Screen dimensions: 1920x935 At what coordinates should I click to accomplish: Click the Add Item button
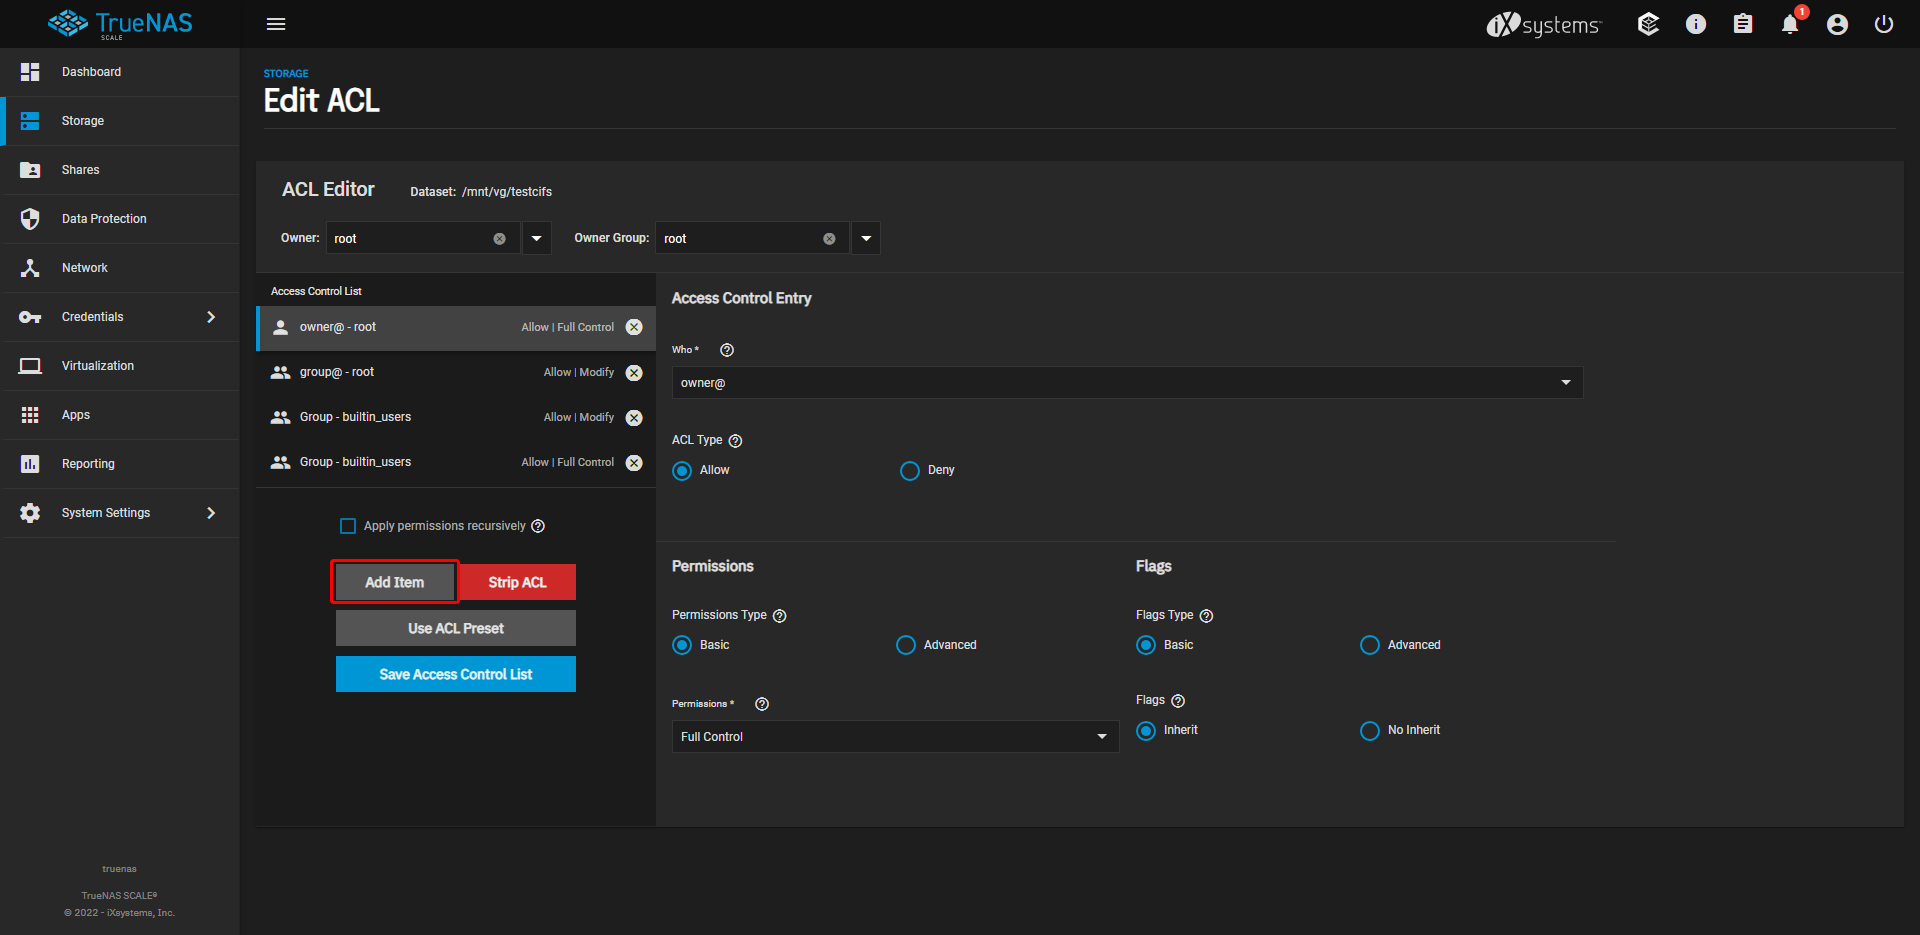(395, 582)
